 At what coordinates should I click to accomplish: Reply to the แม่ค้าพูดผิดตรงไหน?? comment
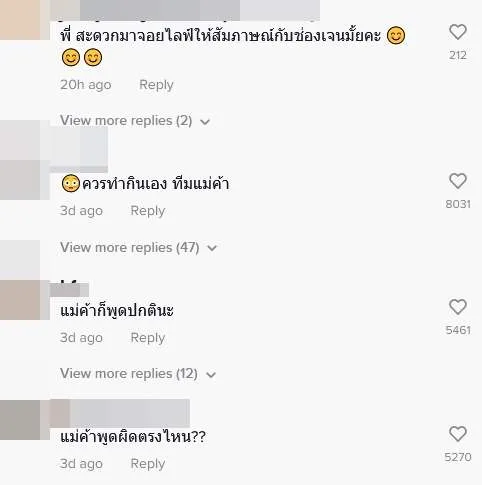coord(148,464)
